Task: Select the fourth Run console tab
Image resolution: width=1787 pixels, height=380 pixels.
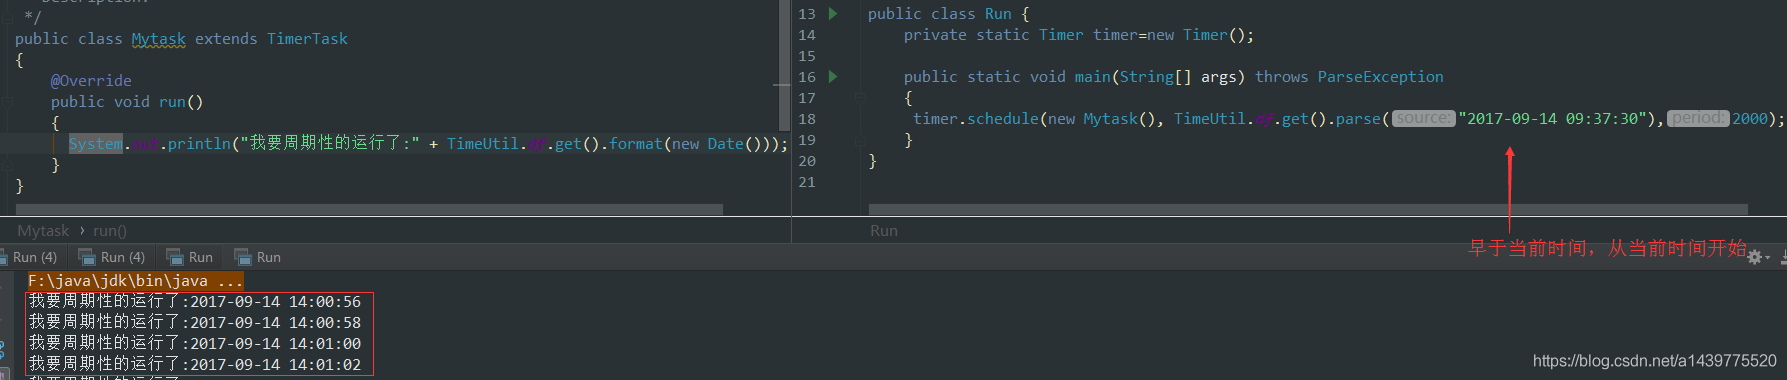Action: [x=258, y=257]
